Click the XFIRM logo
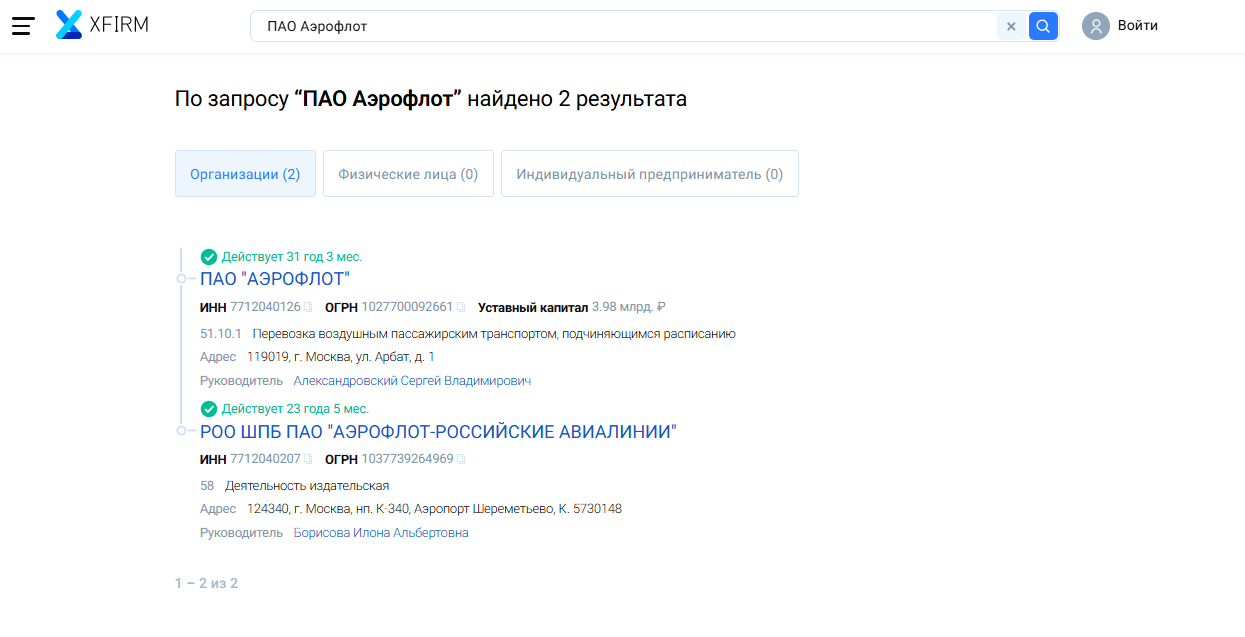 (x=102, y=25)
